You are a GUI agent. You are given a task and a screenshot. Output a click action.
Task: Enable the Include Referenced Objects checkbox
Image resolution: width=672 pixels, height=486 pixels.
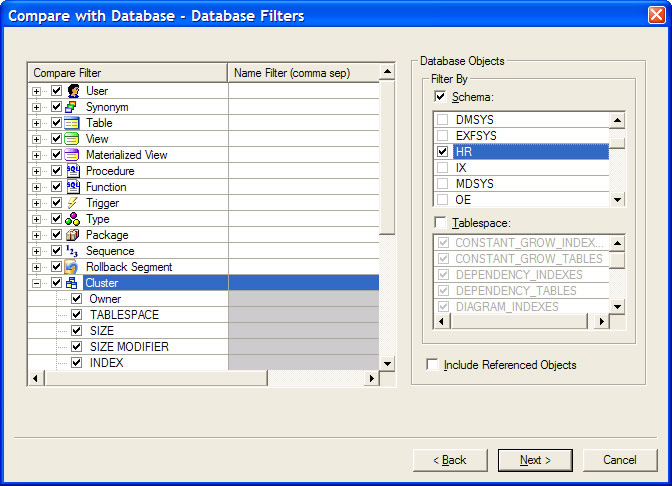coord(433,365)
